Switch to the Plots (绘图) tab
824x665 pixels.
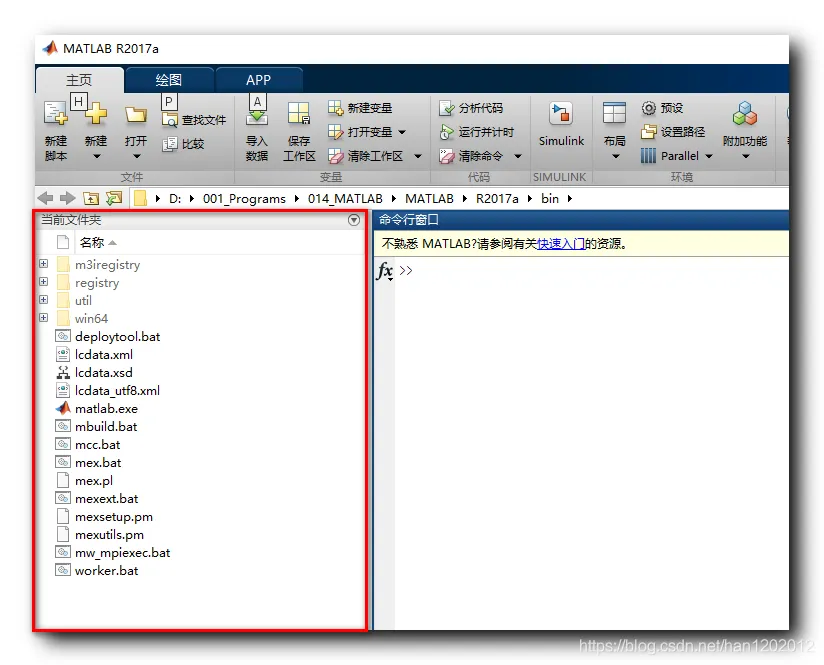(x=169, y=80)
